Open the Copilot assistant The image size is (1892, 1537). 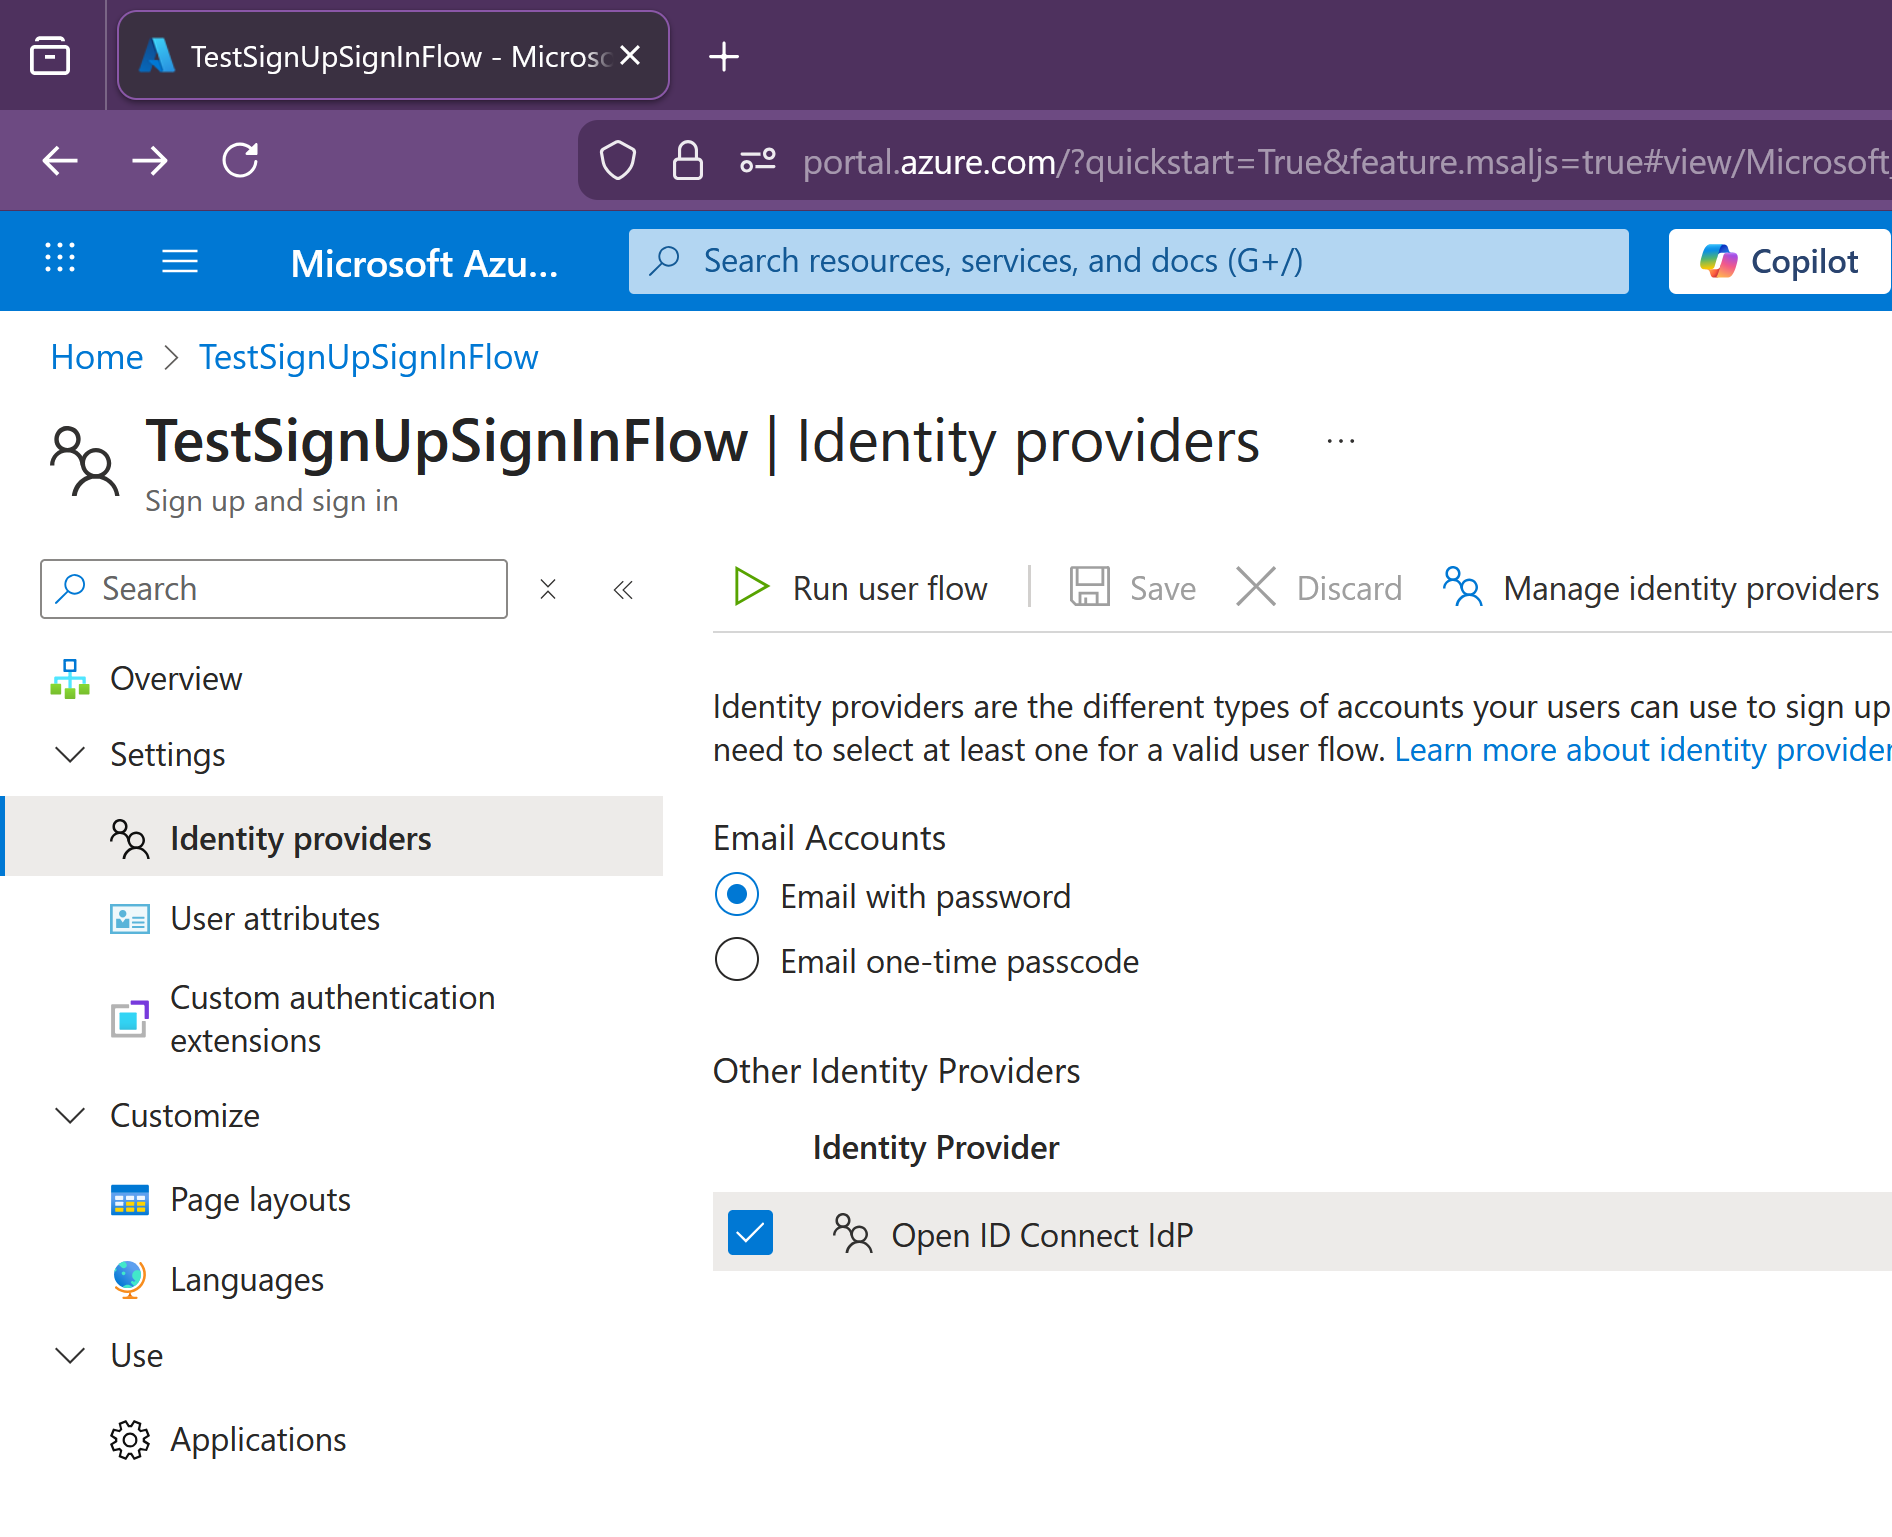point(1779,262)
